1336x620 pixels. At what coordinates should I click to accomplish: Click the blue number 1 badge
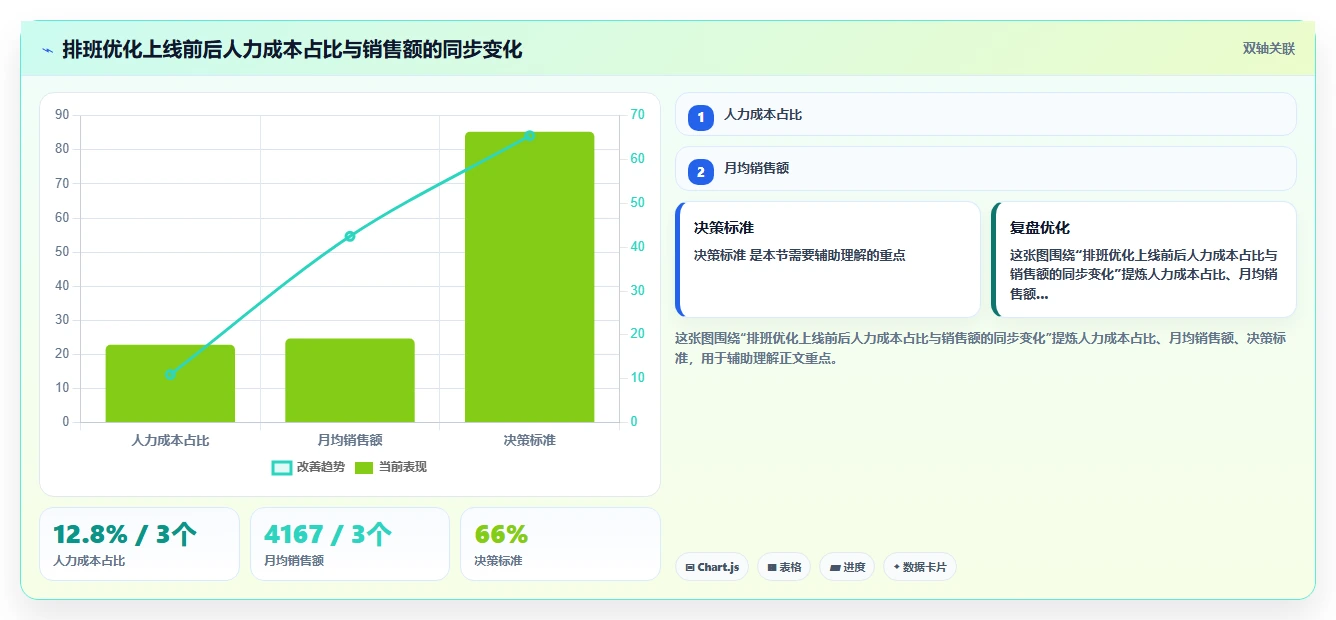tap(701, 117)
